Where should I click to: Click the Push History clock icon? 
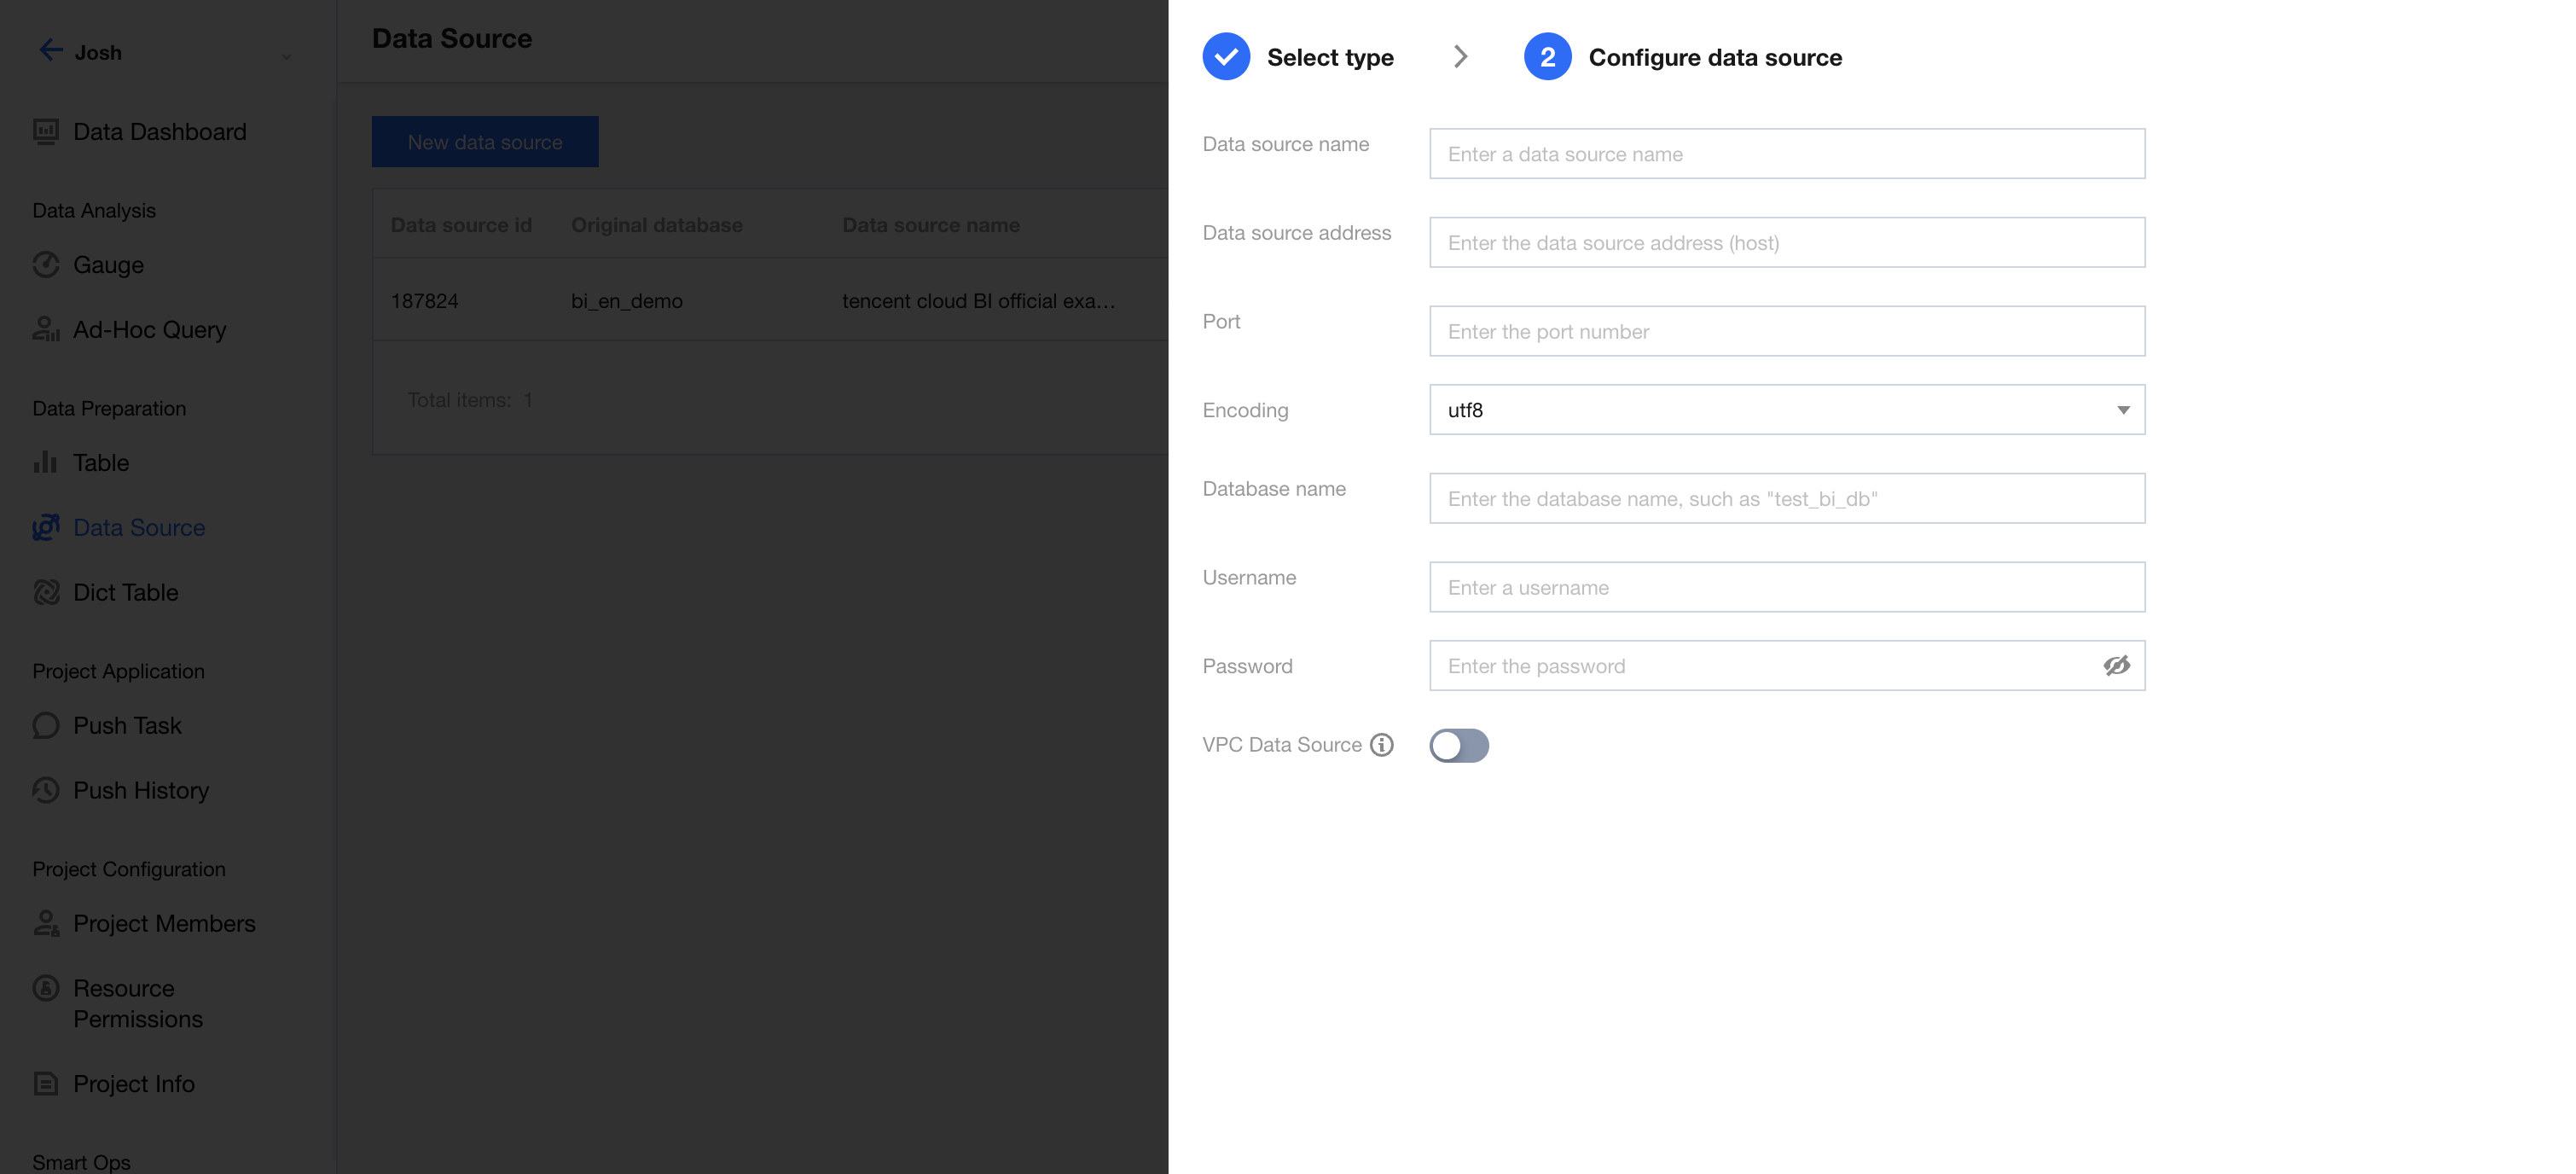pyautogui.click(x=46, y=790)
